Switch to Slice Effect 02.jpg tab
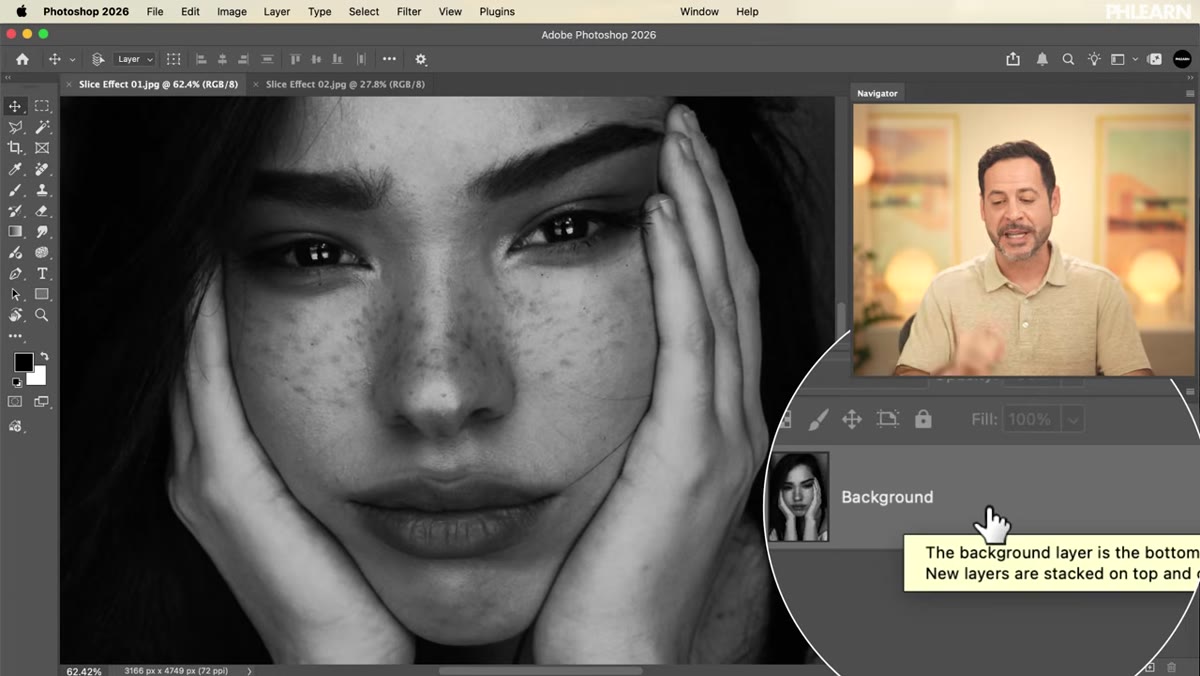The image size is (1200, 676). point(345,84)
